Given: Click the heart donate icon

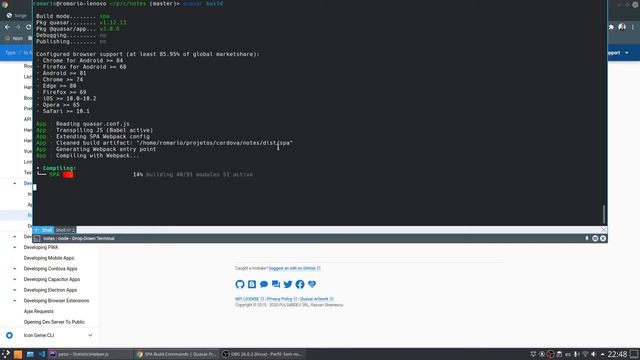Looking at the screenshot, I should pyautogui.click(x=312, y=284).
